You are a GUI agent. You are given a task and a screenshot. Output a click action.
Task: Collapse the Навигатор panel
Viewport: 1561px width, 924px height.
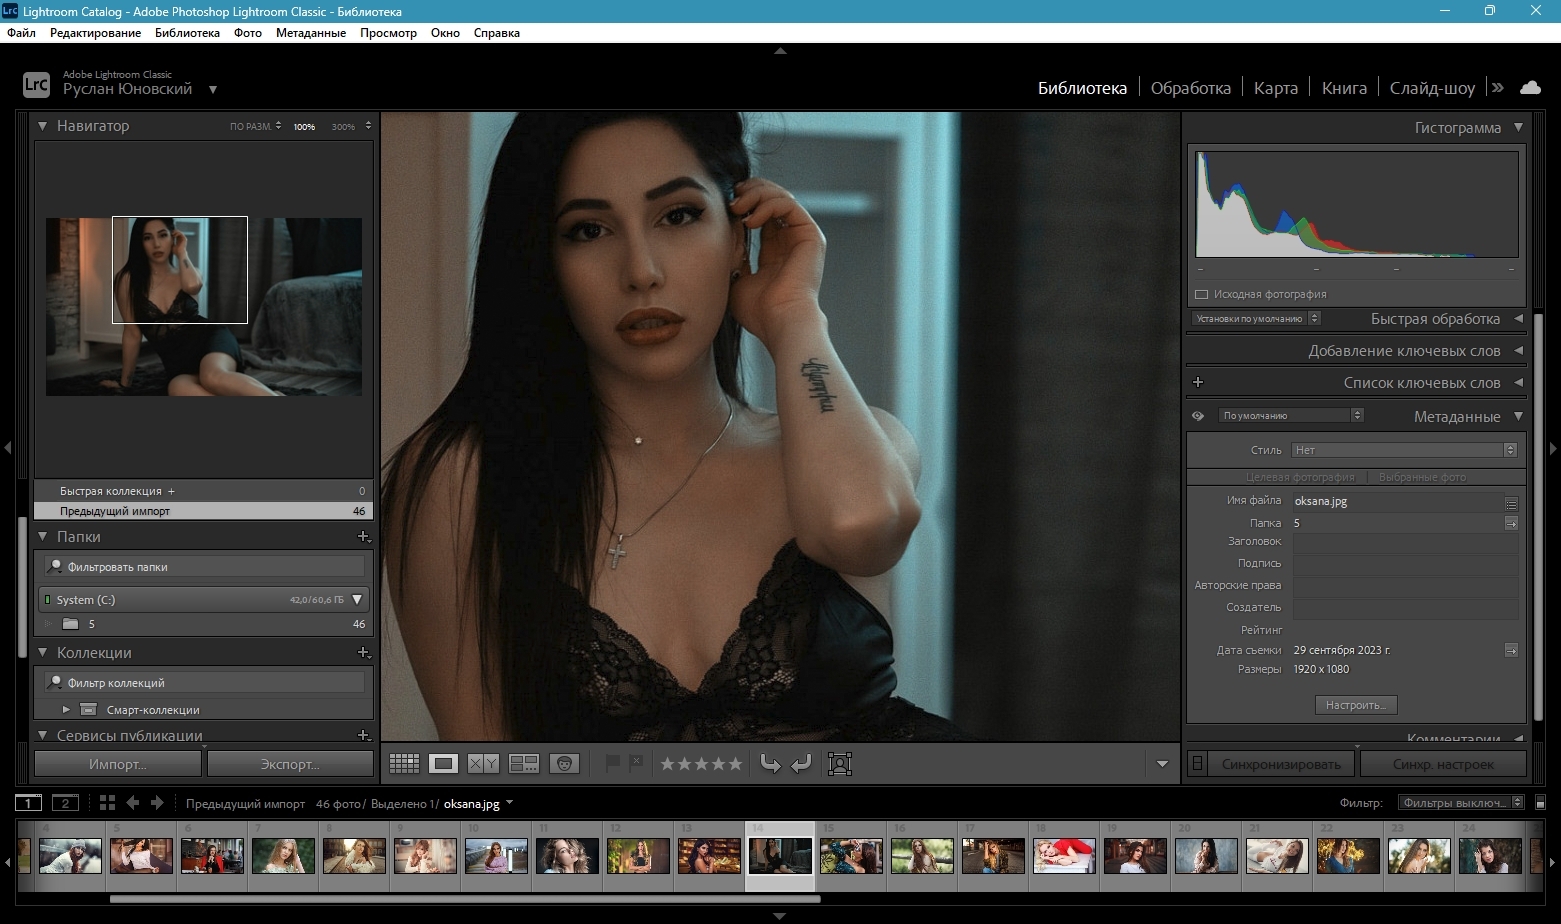tap(43, 126)
